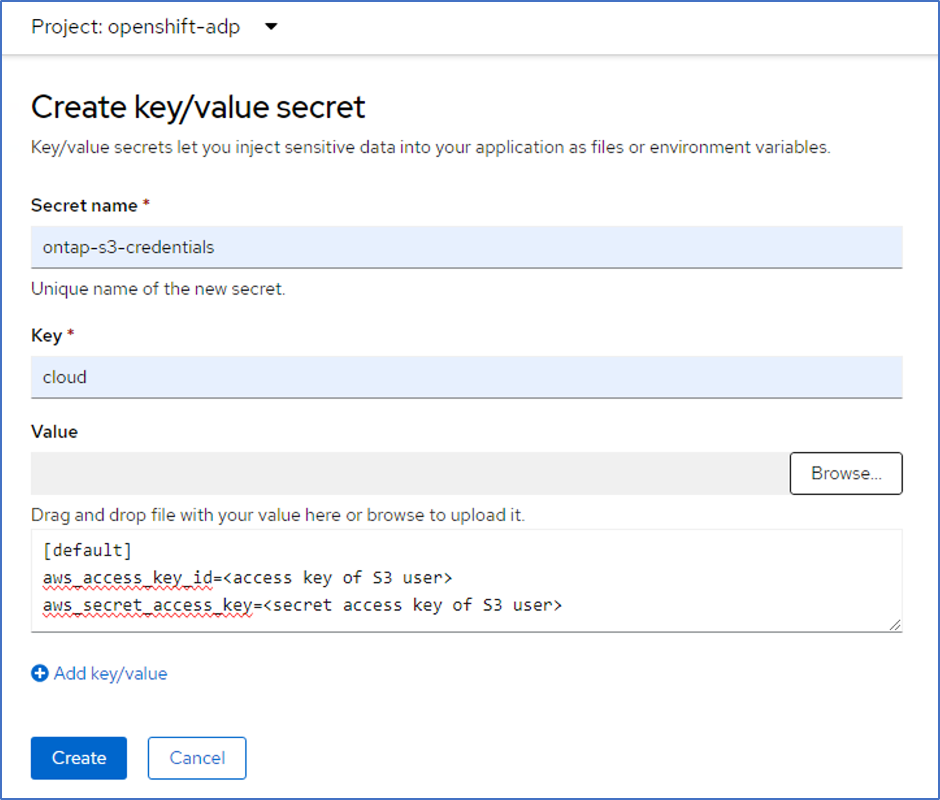Focus the Key field containing 'cloud'
Screen dimensions: 940x800
point(466,377)
